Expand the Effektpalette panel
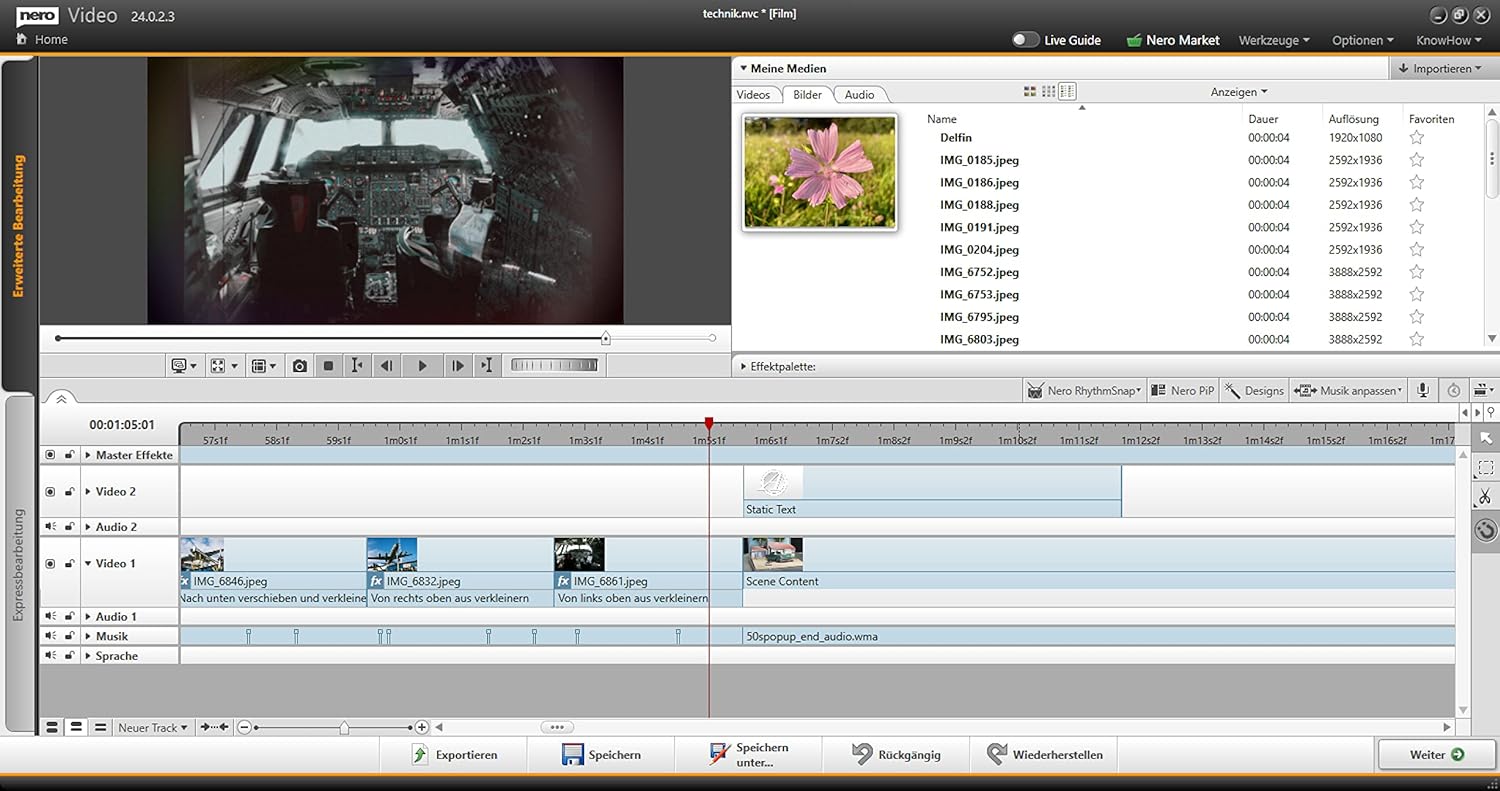 tap(744, 367)
